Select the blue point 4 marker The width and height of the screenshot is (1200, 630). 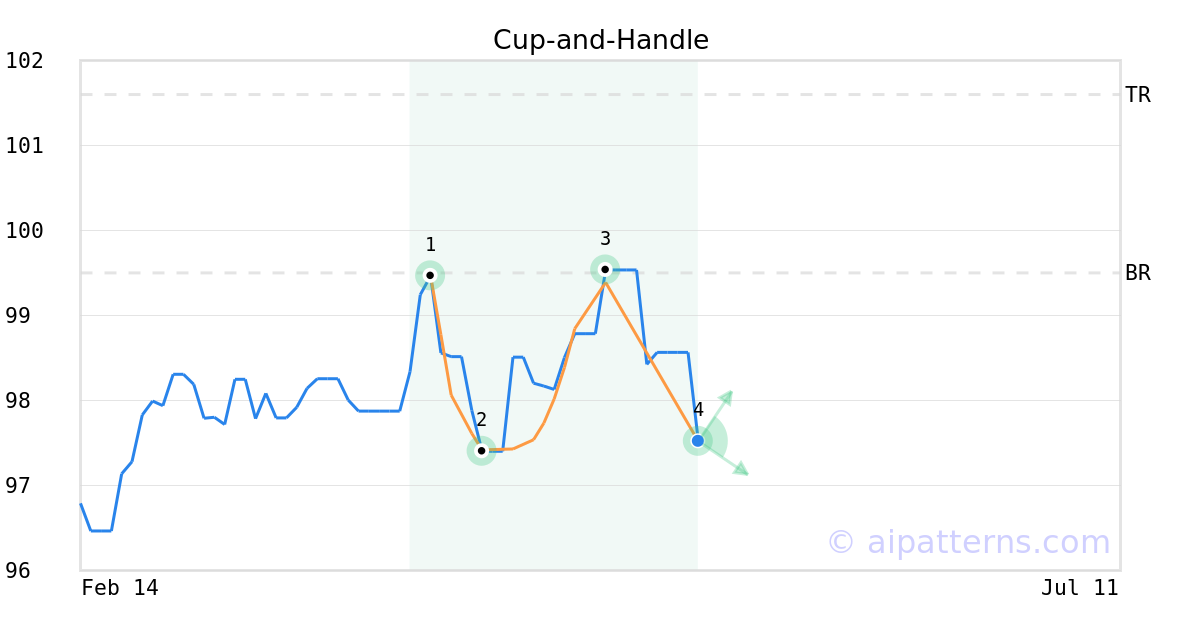click(x=698, y=441)
